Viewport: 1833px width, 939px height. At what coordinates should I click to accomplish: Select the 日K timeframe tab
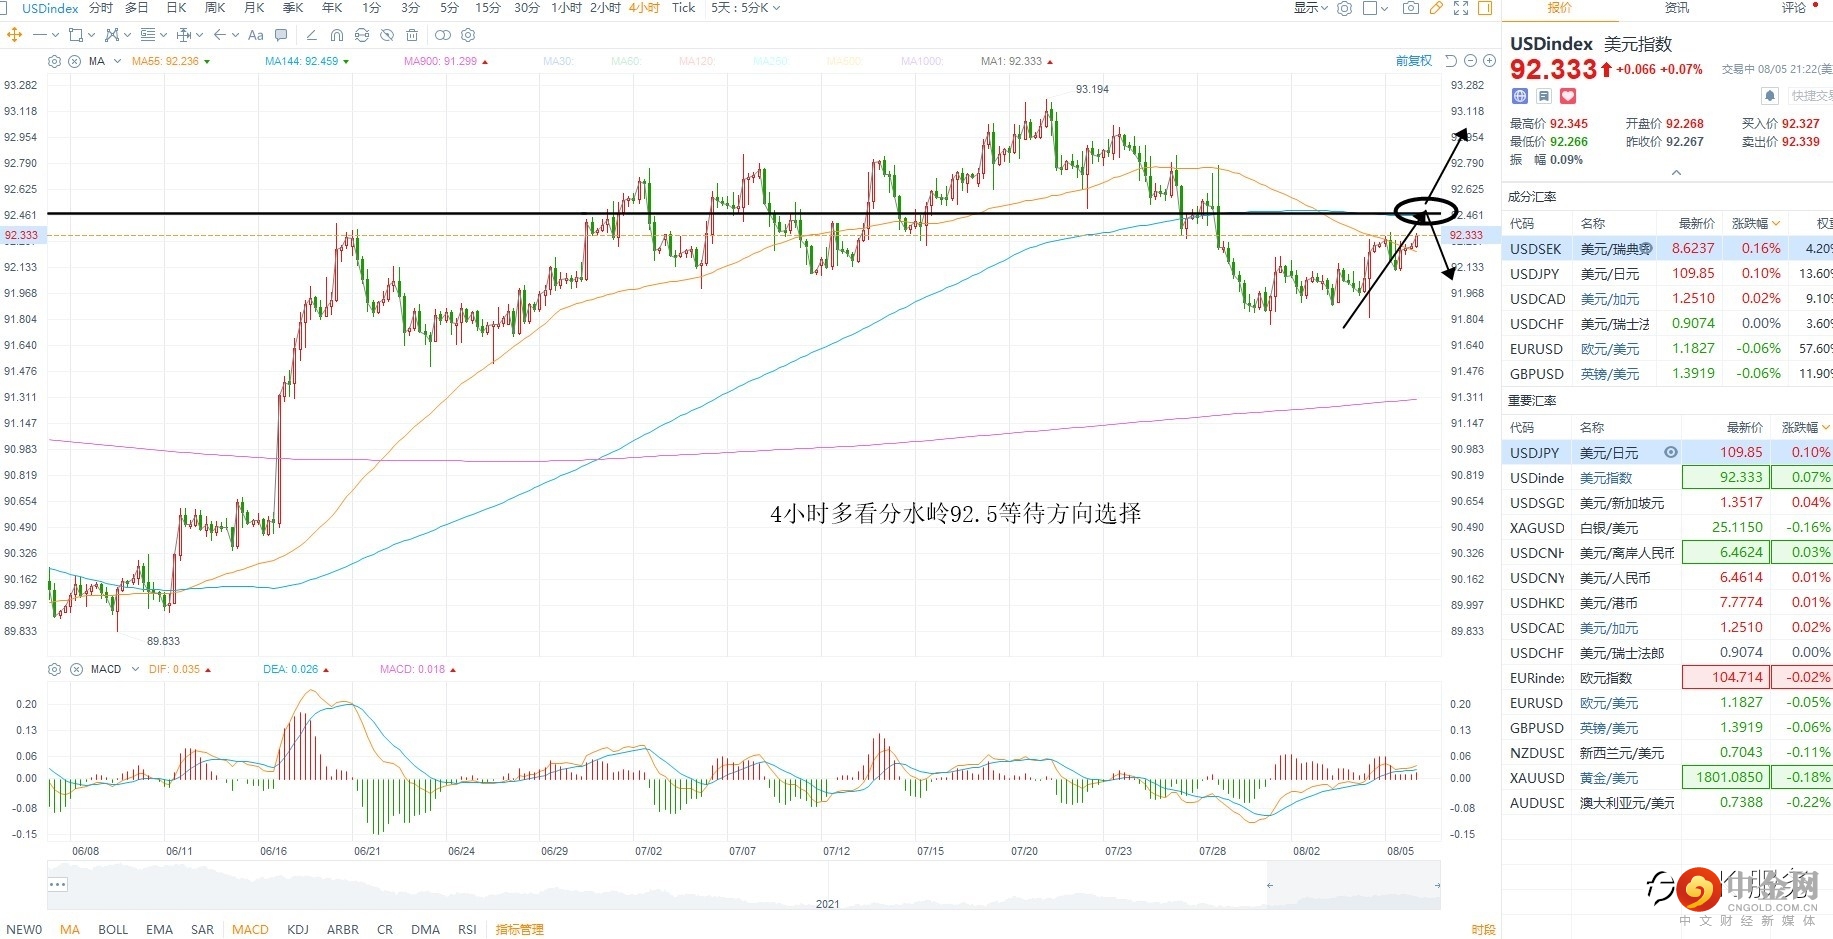(176, 8)
